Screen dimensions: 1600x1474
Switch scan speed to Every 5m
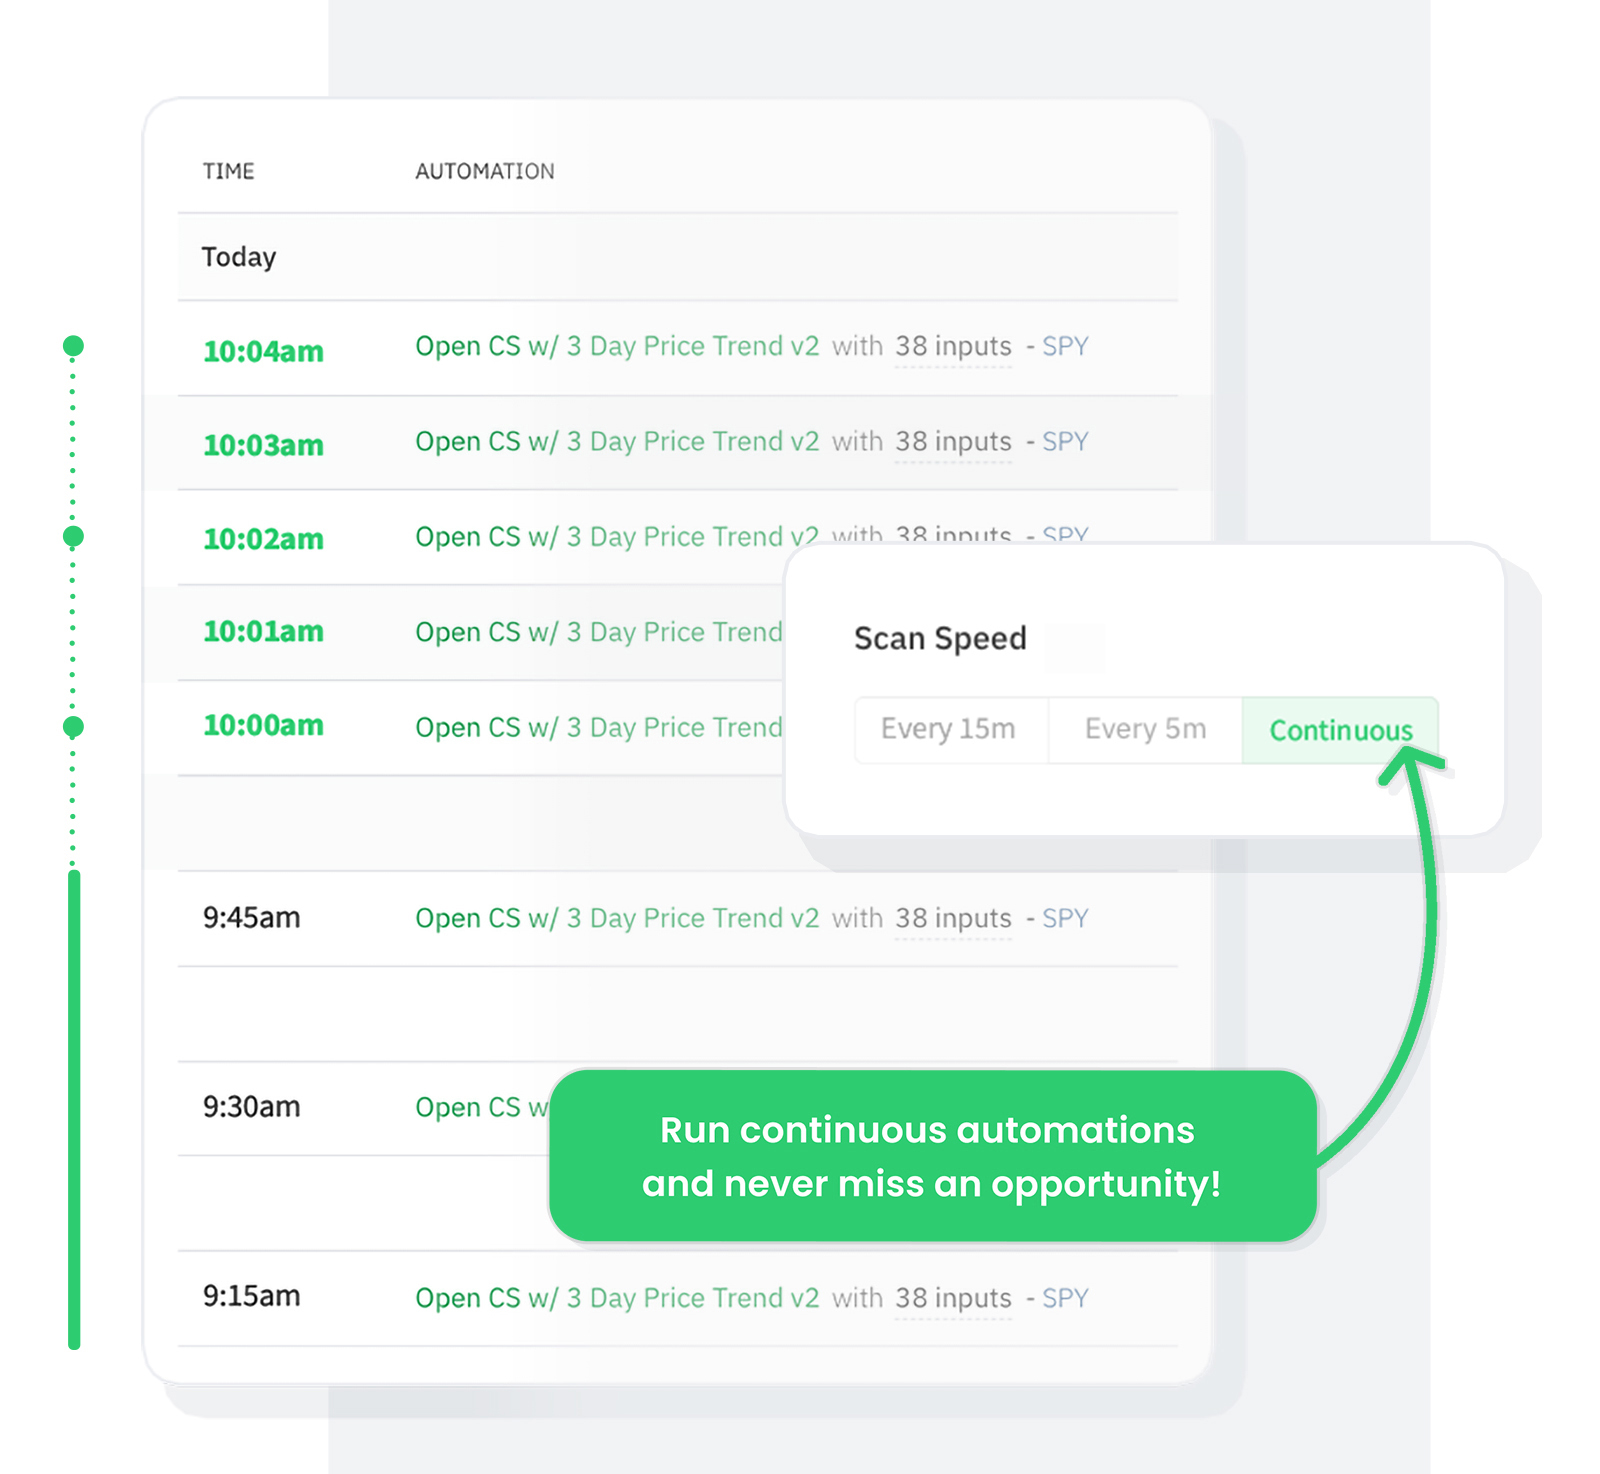pos(1144,730)
